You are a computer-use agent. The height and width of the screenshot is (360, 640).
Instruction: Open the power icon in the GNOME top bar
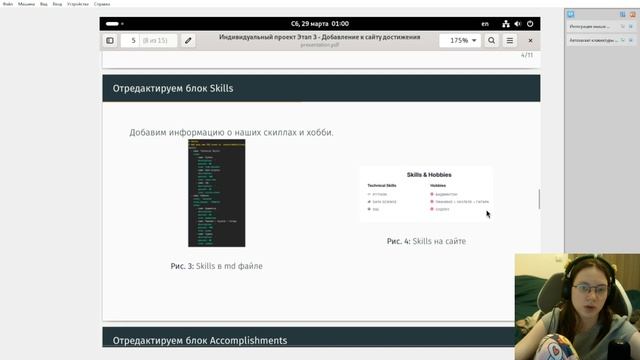(530, 24)
